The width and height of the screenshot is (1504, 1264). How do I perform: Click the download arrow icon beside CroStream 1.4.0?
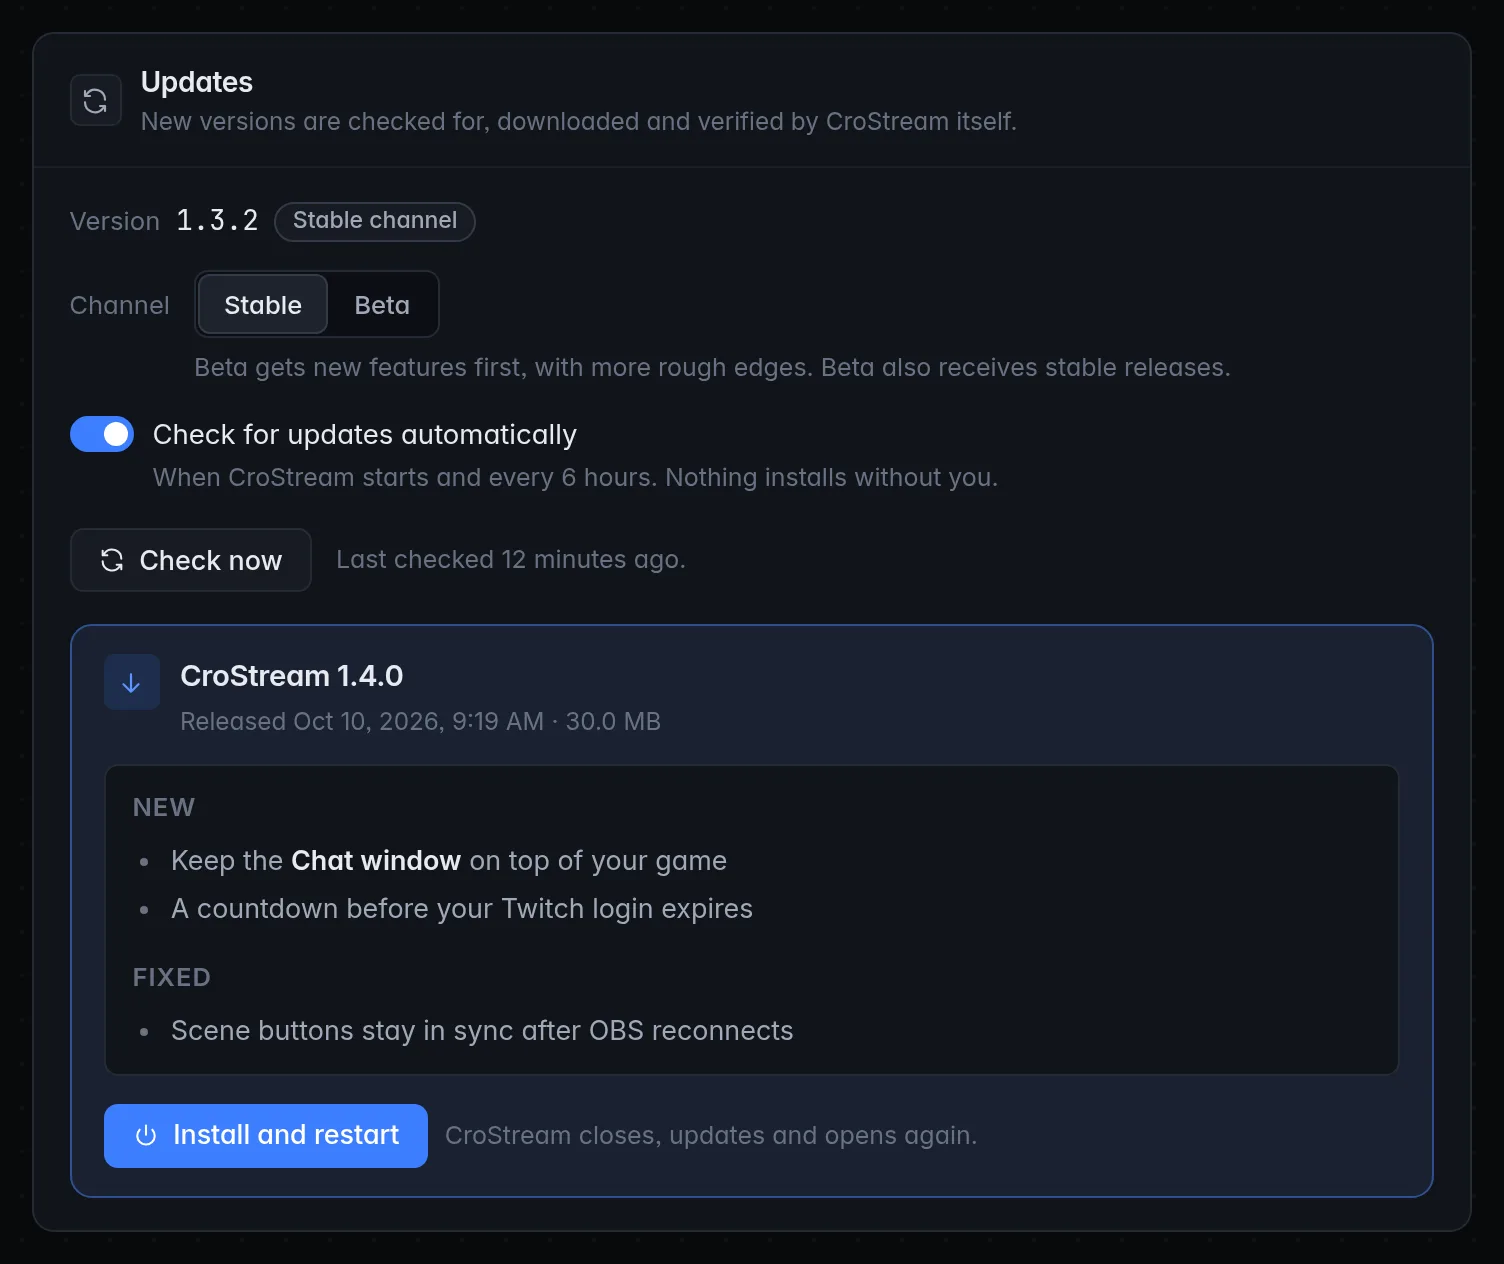(131, 682)
